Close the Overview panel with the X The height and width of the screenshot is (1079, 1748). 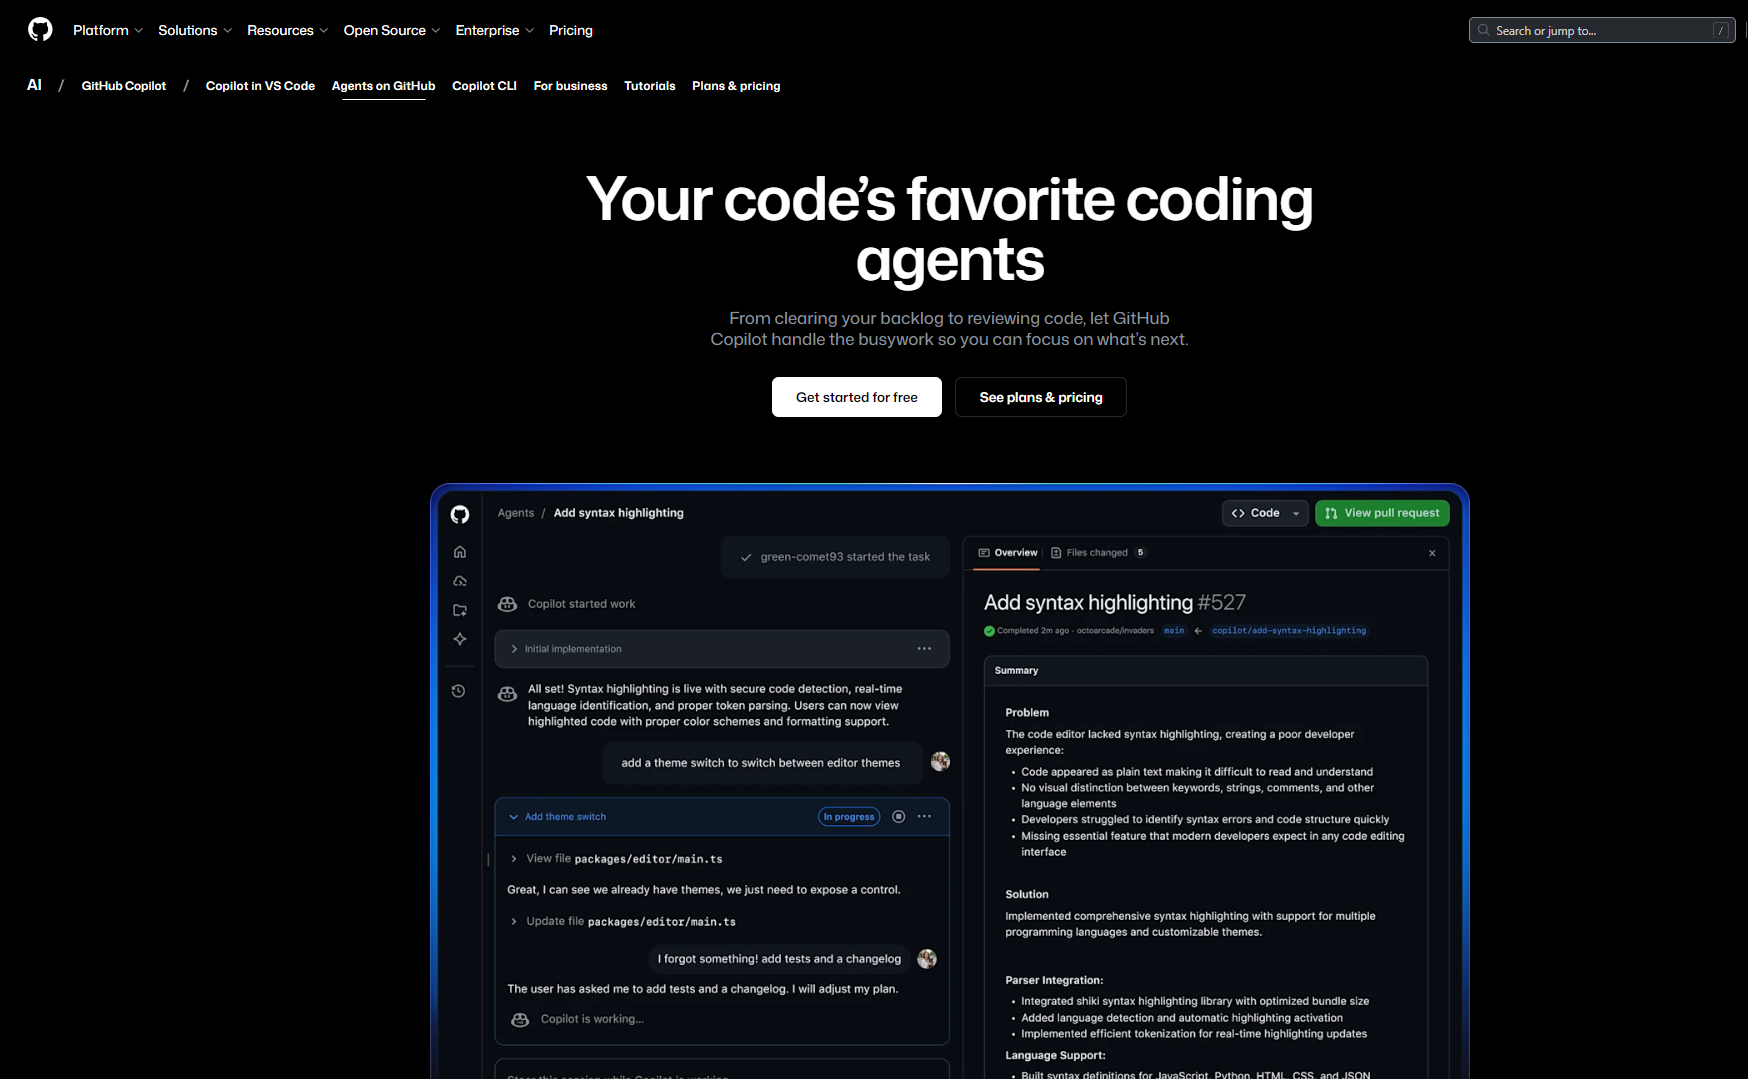click(x=1432, y=553)
